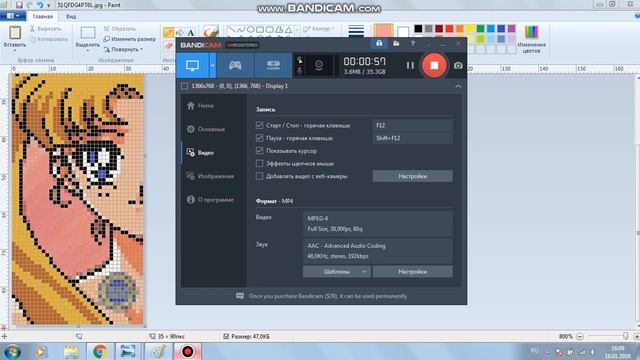Switch to the Вид ribbon tab in Paint
This screenshot has width=640, height=360.
click(71, 17)
